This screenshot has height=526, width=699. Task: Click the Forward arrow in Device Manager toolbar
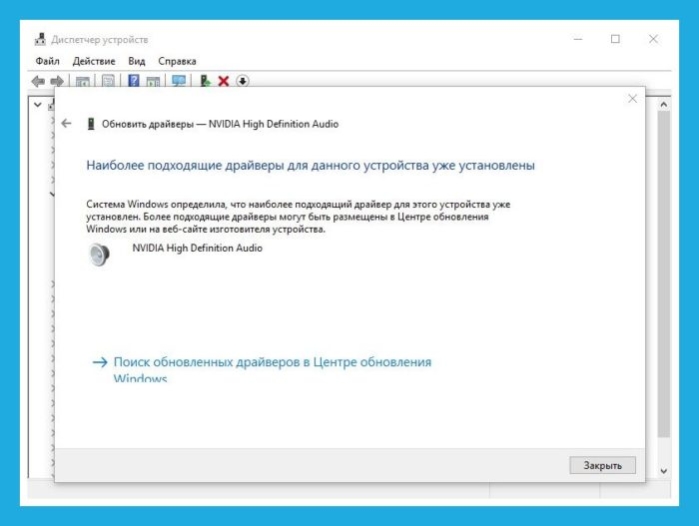pos(57,81)
